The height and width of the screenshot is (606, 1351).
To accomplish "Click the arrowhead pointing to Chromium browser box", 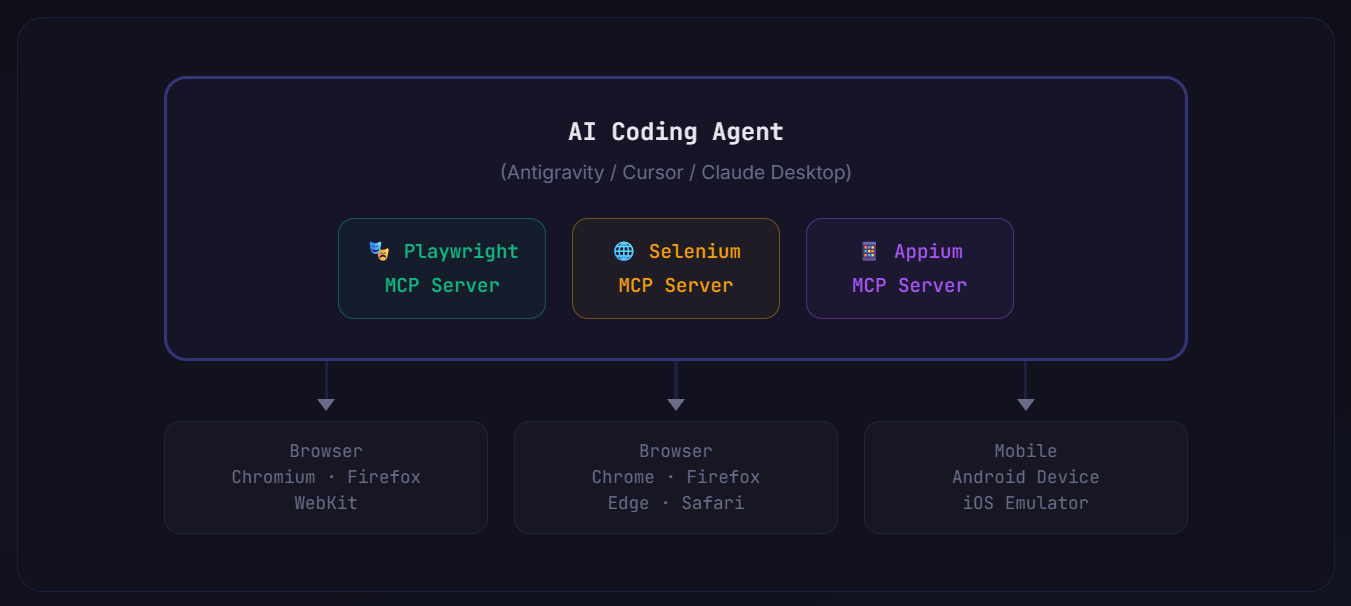I will click(326, 404).
